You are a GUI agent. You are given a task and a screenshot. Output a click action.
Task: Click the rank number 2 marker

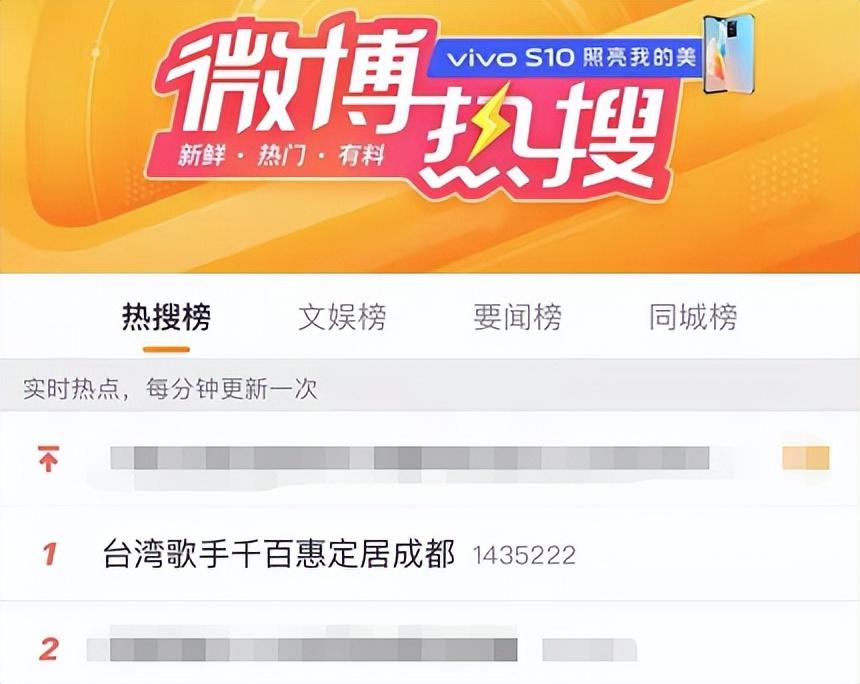click(x=49, y=649)
